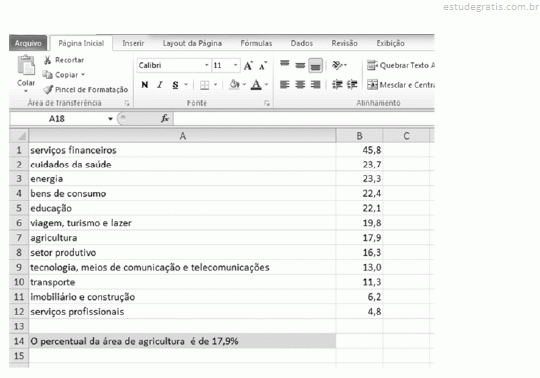Switch to Exibição tab
This screenshot has width=540, height=378.
coord(390,43)
